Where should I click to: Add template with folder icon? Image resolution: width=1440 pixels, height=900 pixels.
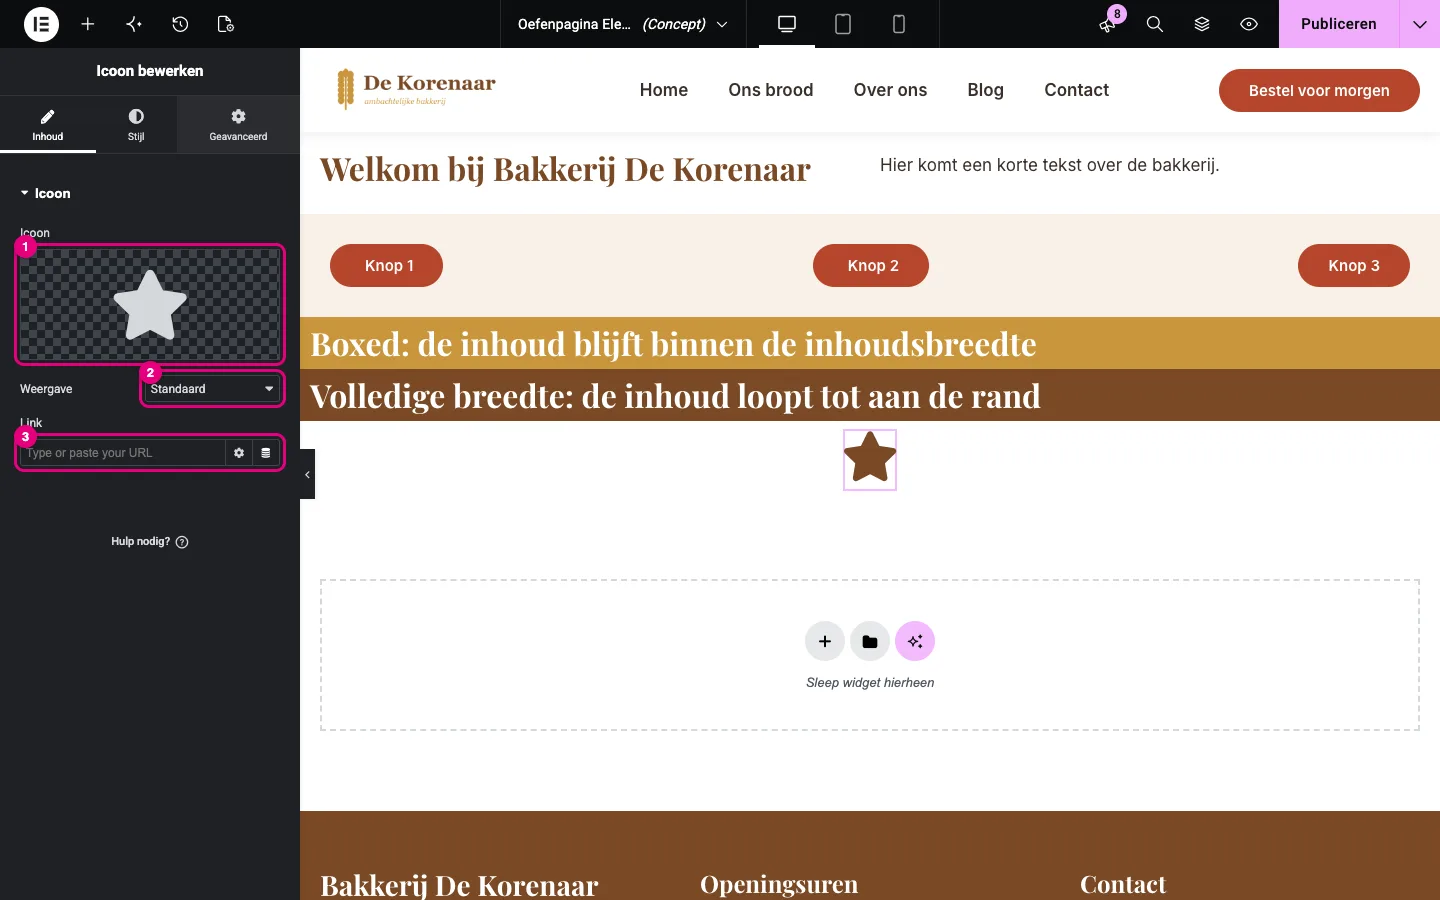[x=870, y=642]
